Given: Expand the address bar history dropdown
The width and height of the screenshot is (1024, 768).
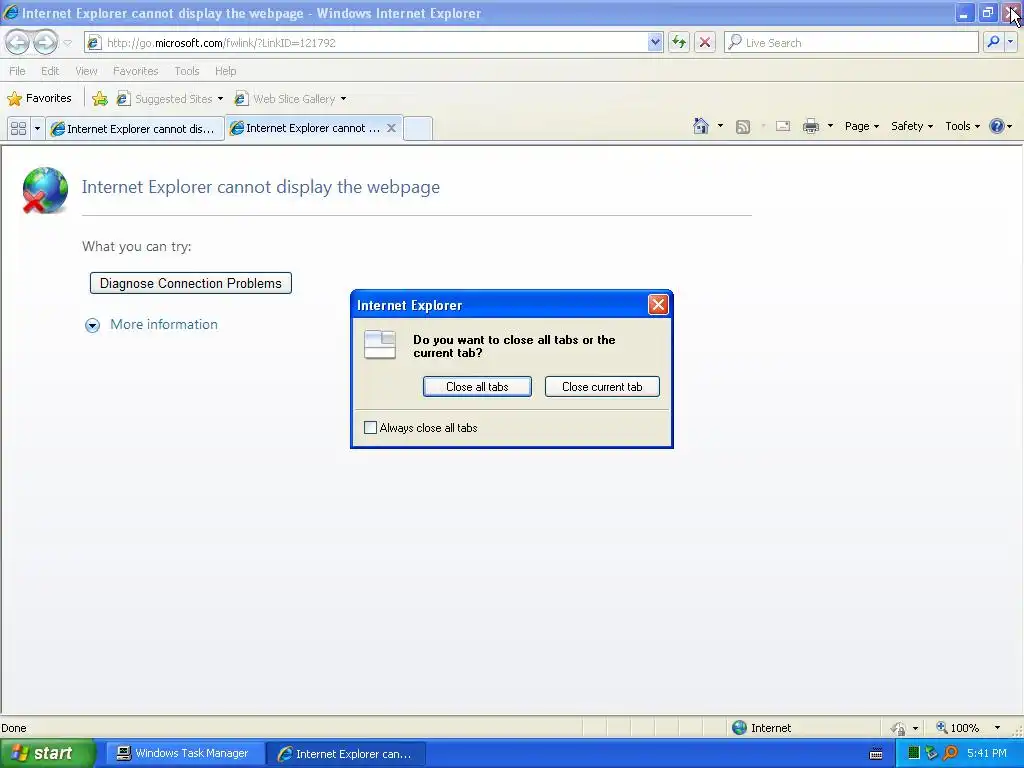Looking at the screenshot, I should pyautogui.click(x=655, y=42).
